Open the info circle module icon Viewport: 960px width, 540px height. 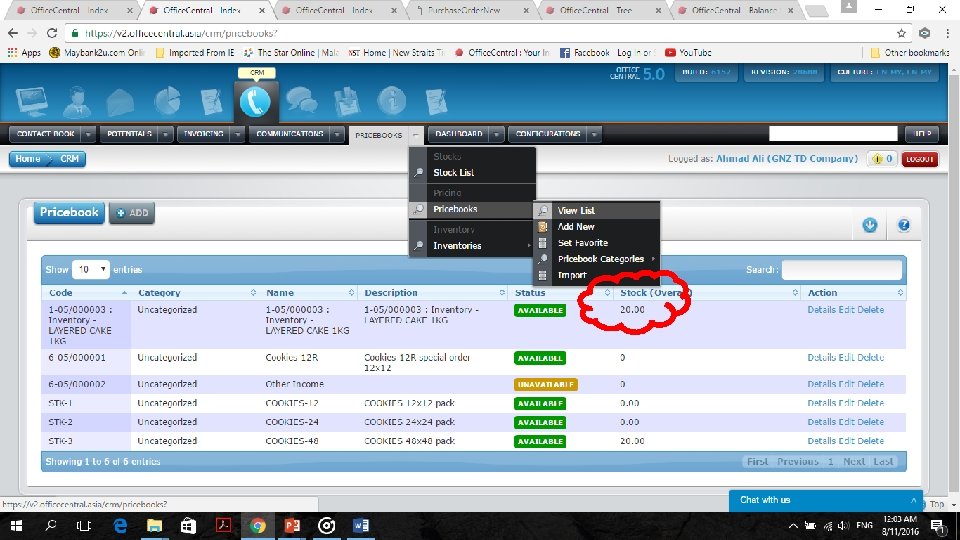click(392, 101)
